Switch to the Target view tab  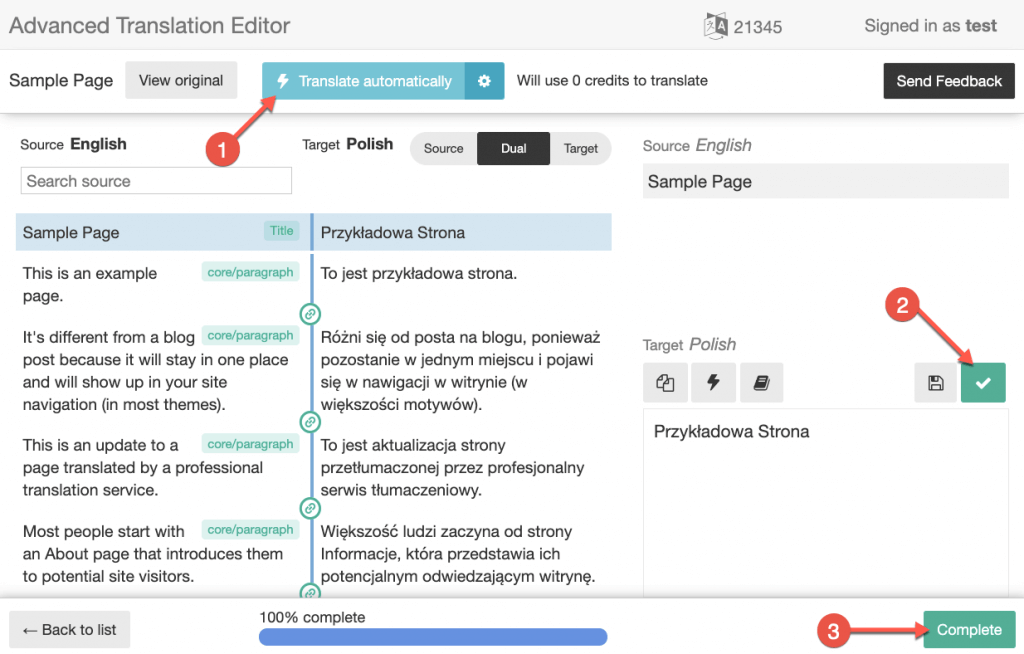click(x=581, y=148)
